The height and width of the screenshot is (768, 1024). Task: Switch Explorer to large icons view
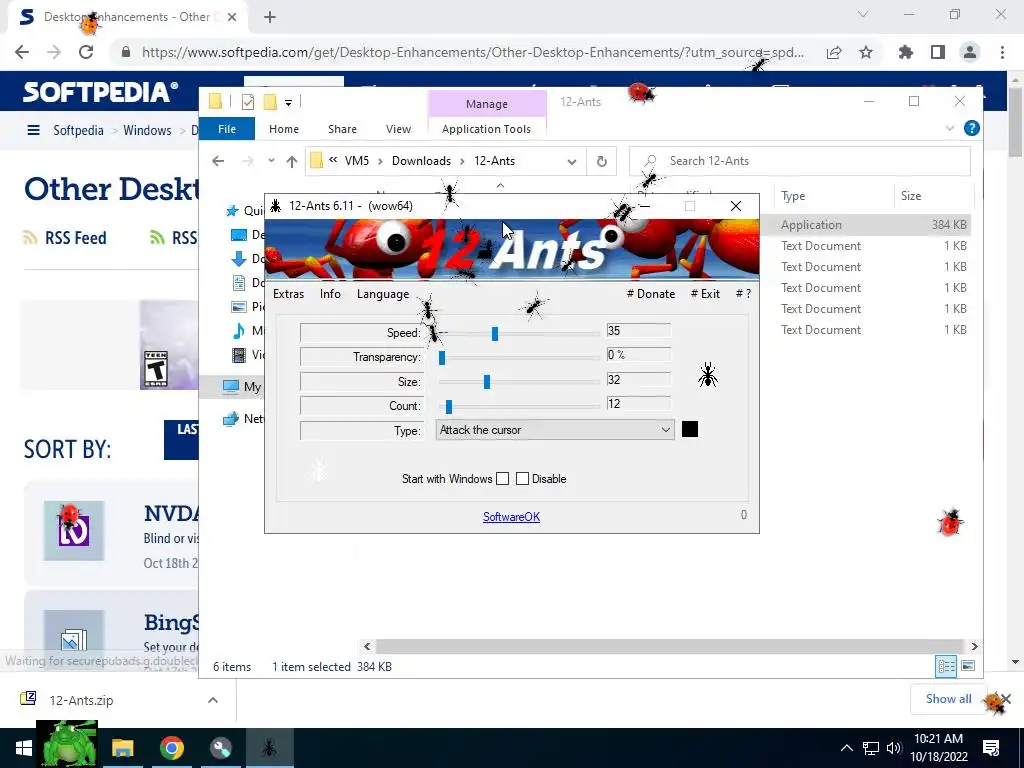click(968, 666)
